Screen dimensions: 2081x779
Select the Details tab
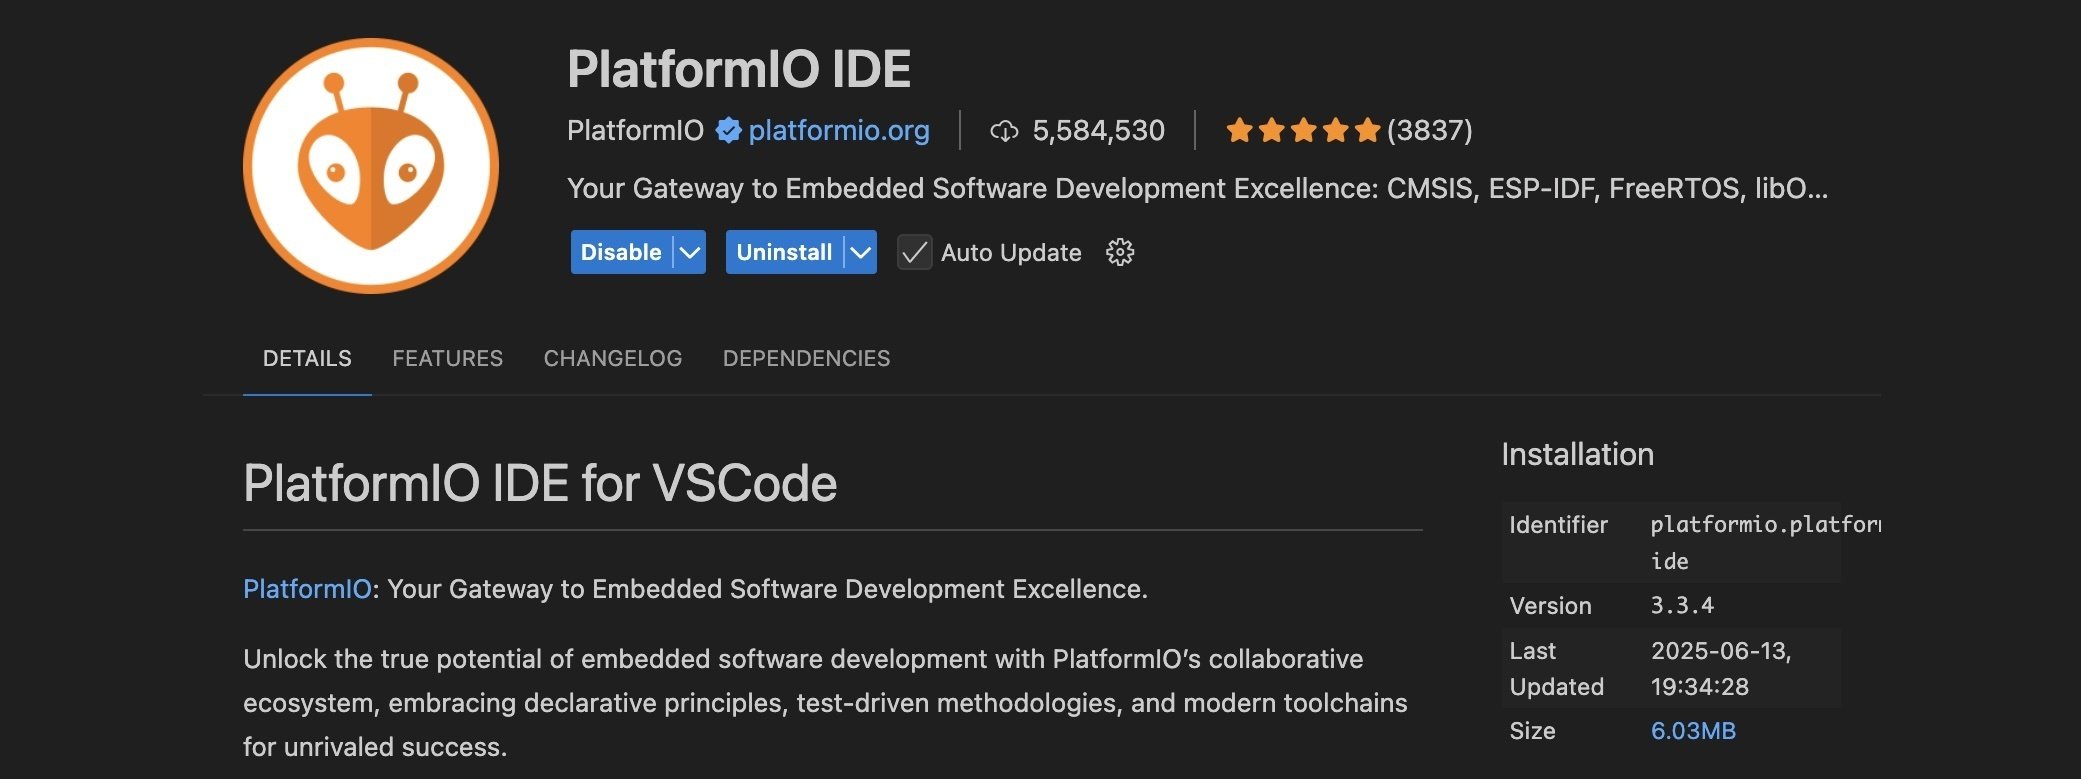click(307, 358)
